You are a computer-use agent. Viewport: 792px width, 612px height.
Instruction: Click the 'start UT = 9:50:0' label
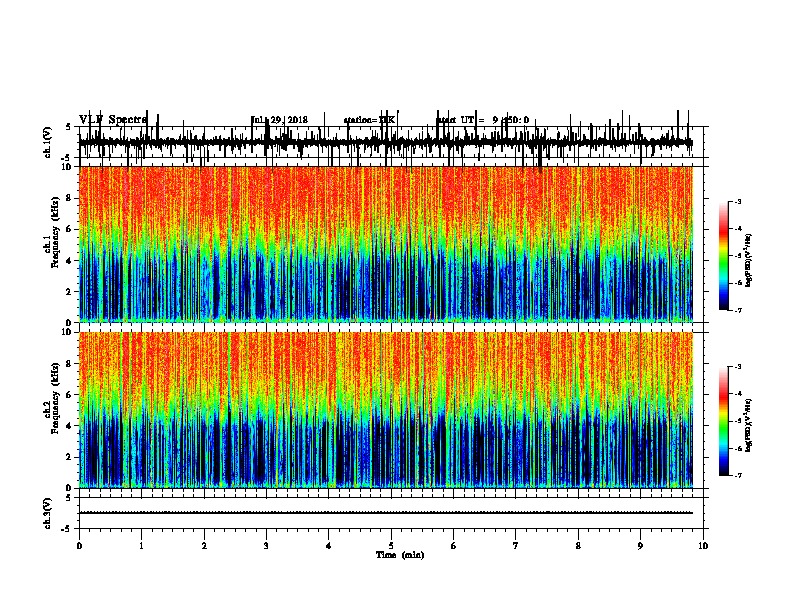tap(482, 120)
